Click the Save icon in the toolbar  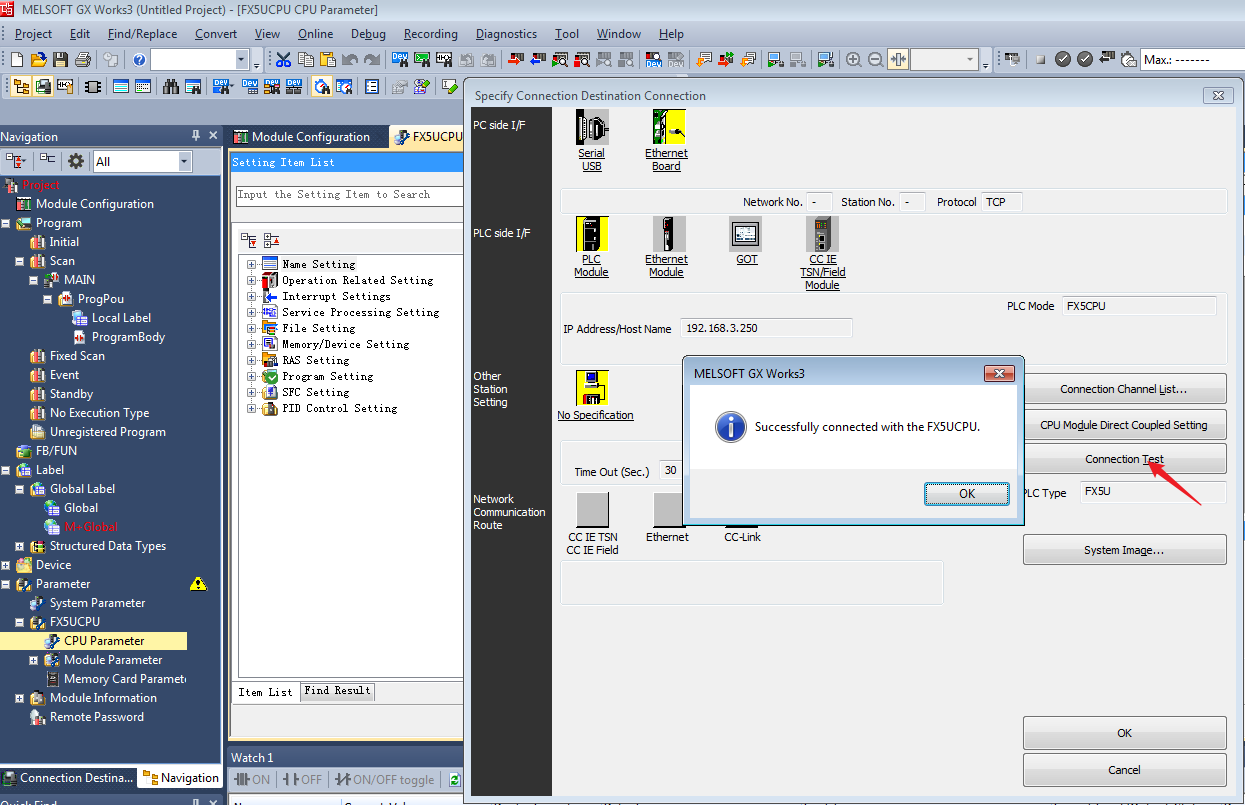[61, 60]
